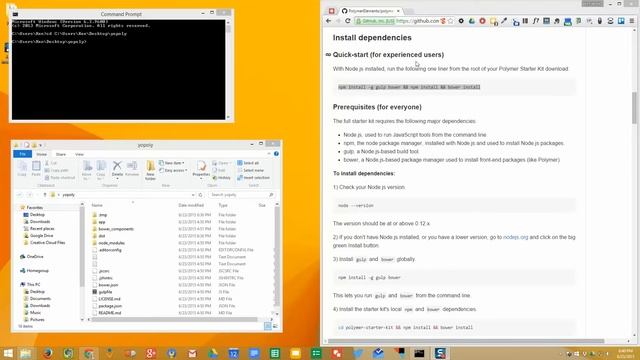Click the Search yopoly input field
This screenshot has width=640, height=360.
click(x=241, y=195)
